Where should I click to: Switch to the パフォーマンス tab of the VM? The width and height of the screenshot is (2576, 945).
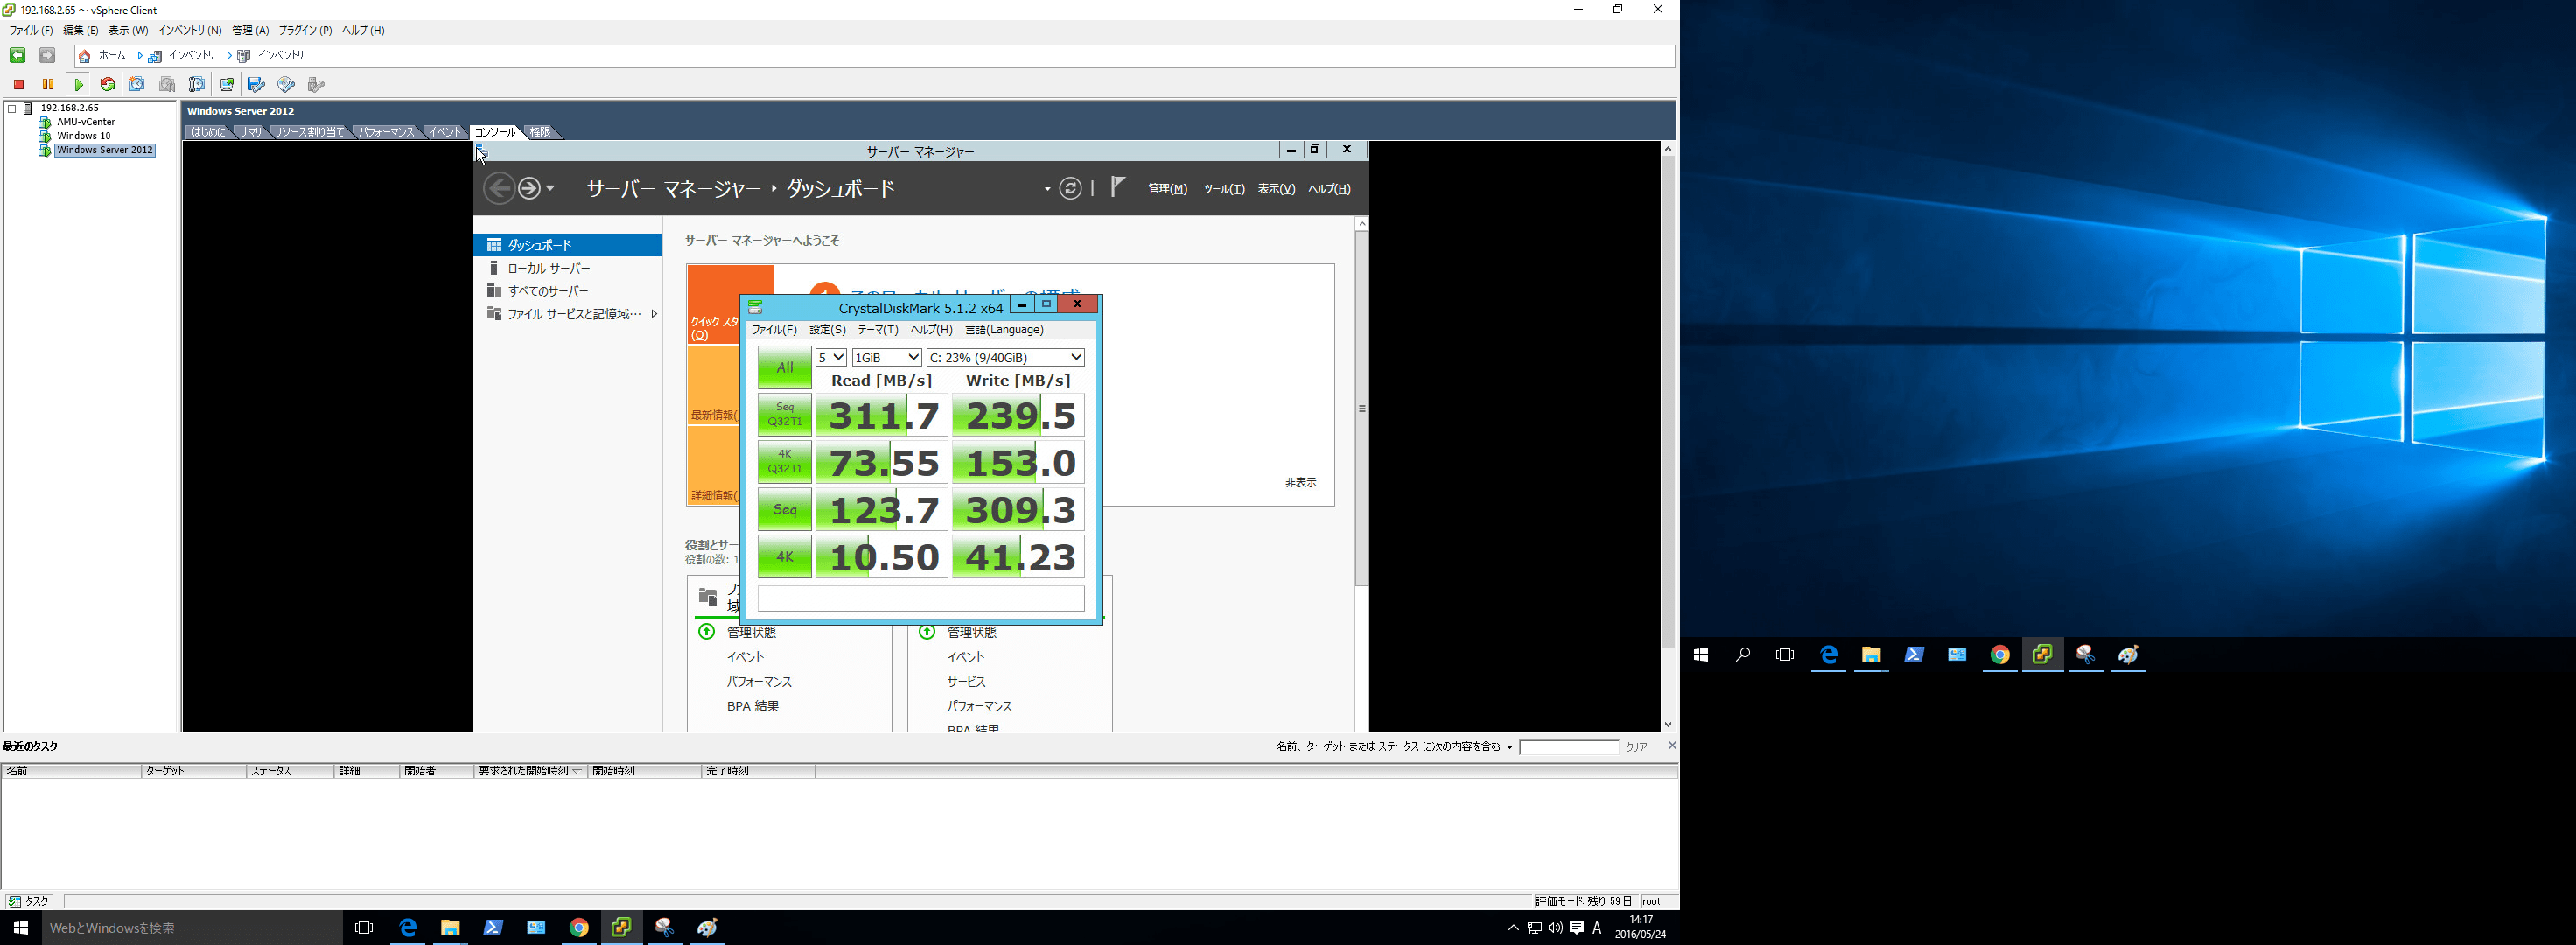386,132
